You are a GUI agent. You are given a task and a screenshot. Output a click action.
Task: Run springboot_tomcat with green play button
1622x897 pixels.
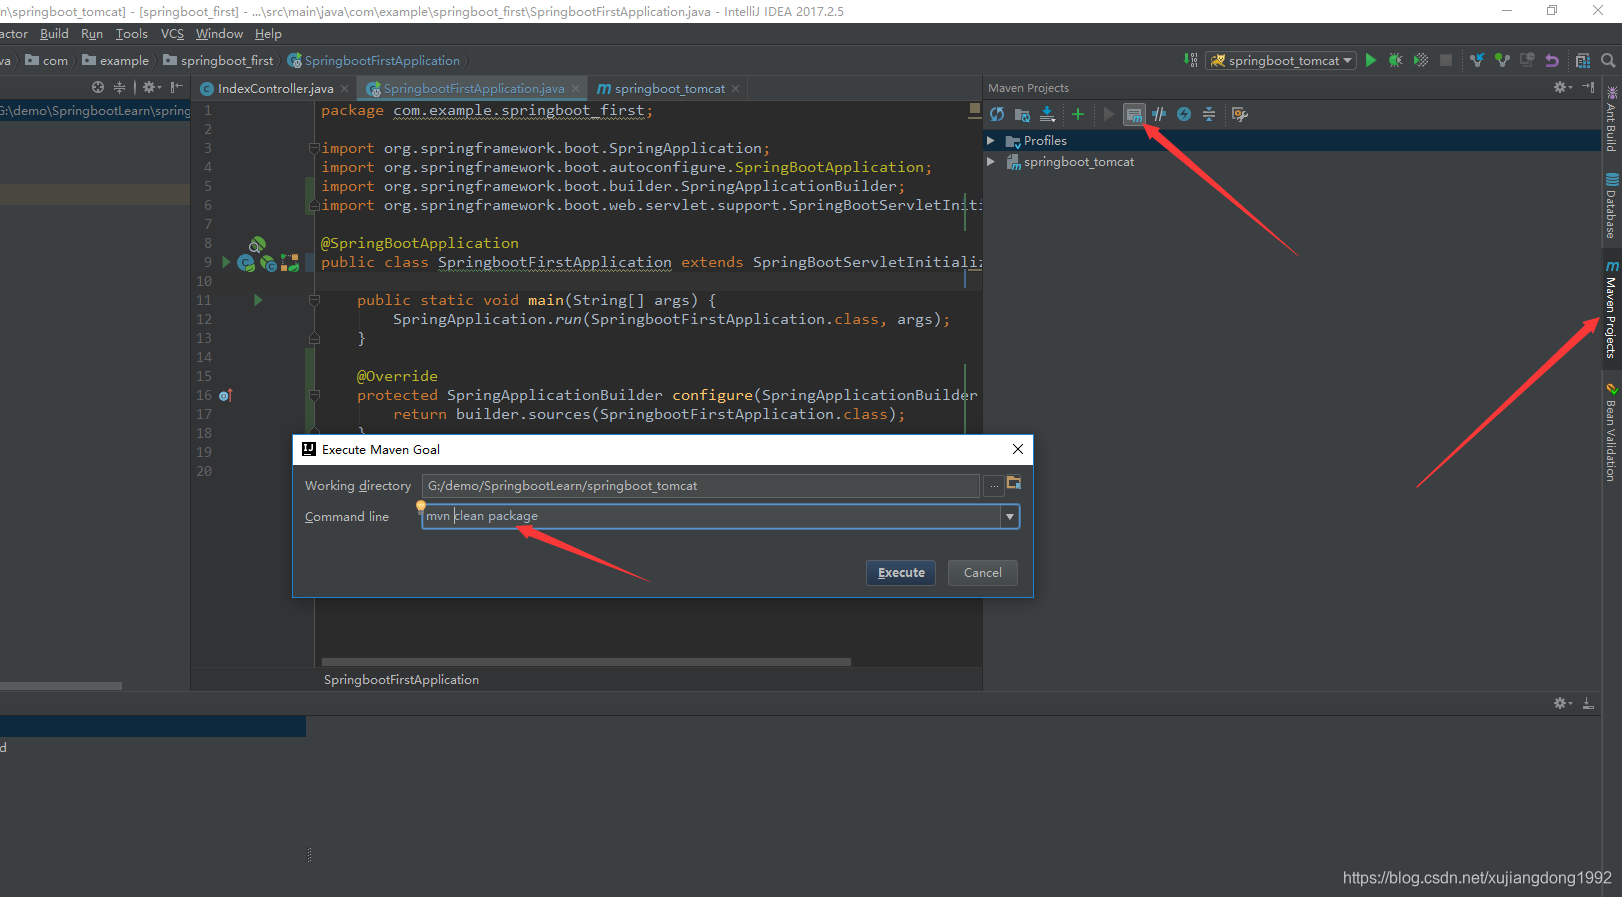click(x=1371, y=60)
